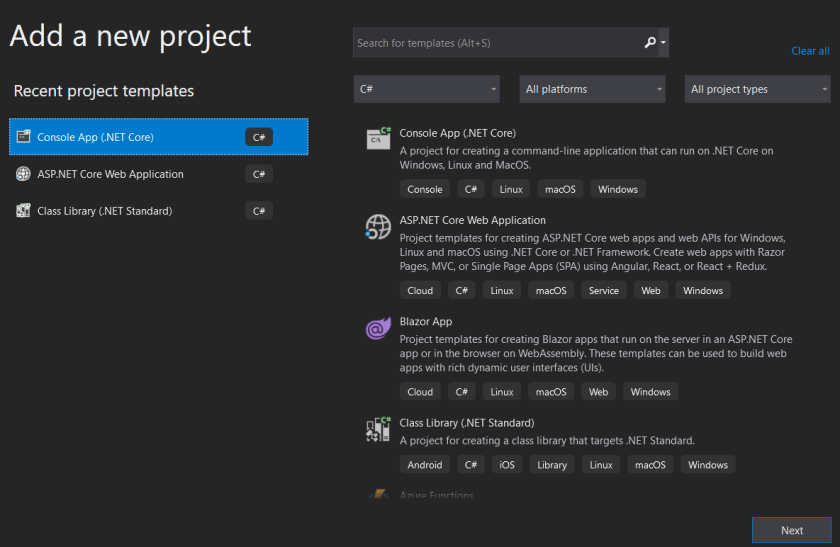Click the Cloud tag under Blazor App
This screenshot has width=840, height=547.
[420, 392]
